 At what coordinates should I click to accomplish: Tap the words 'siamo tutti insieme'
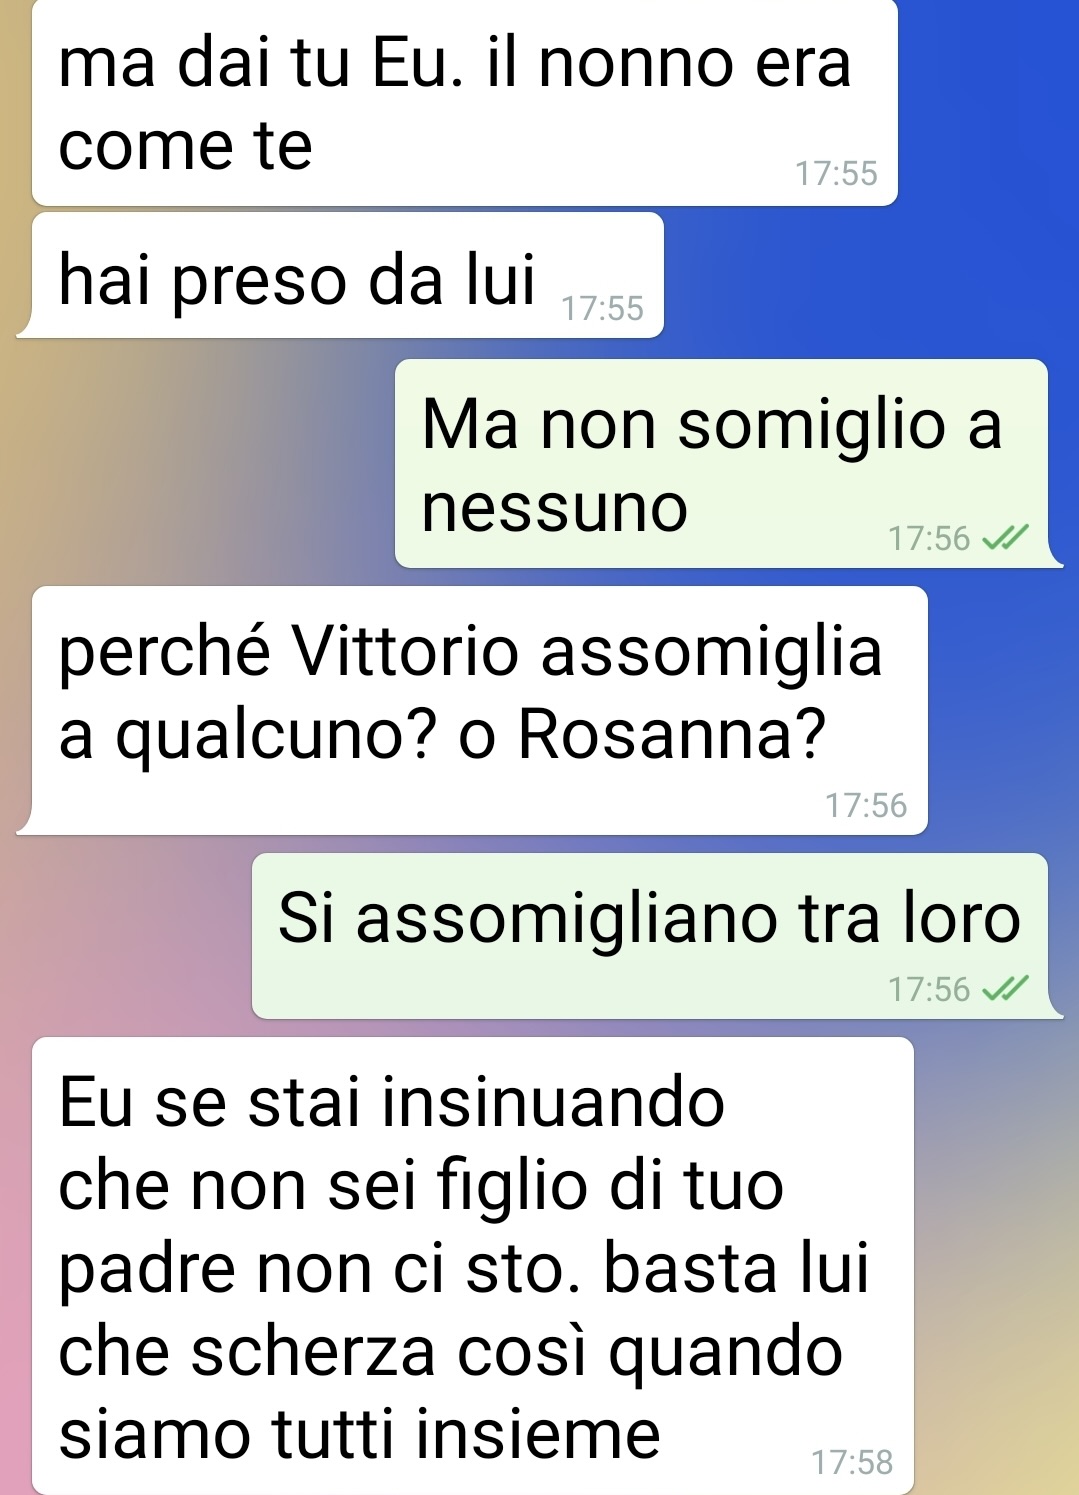360,1434
